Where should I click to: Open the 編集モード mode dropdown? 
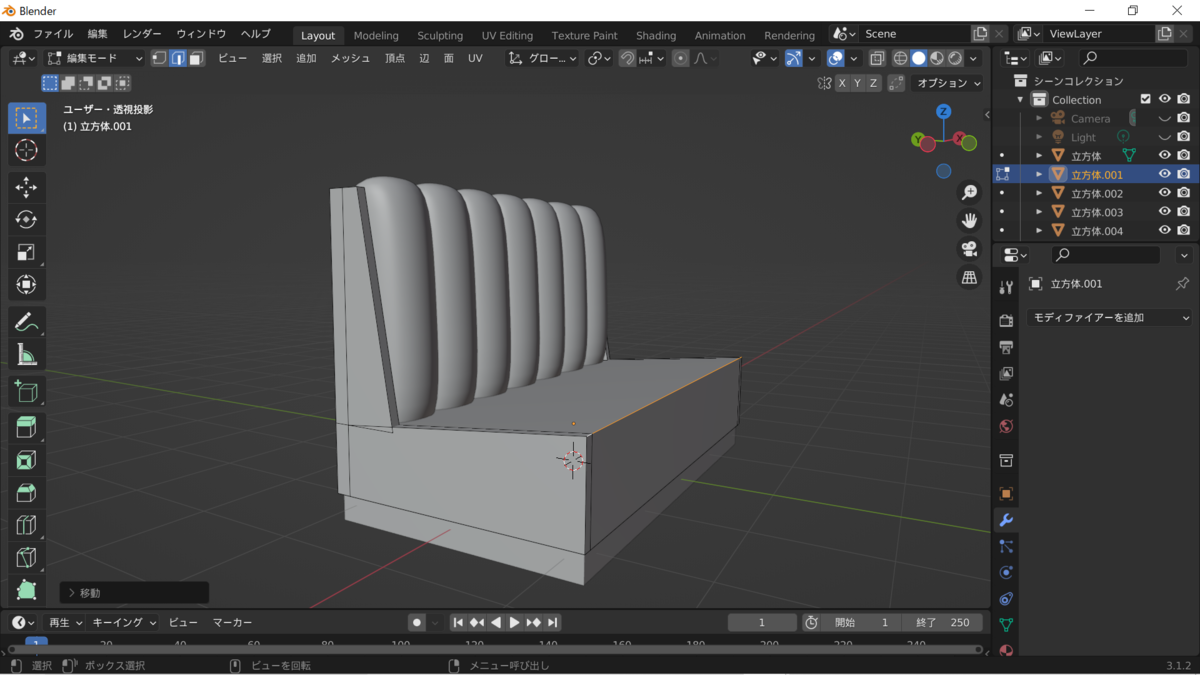96,58
